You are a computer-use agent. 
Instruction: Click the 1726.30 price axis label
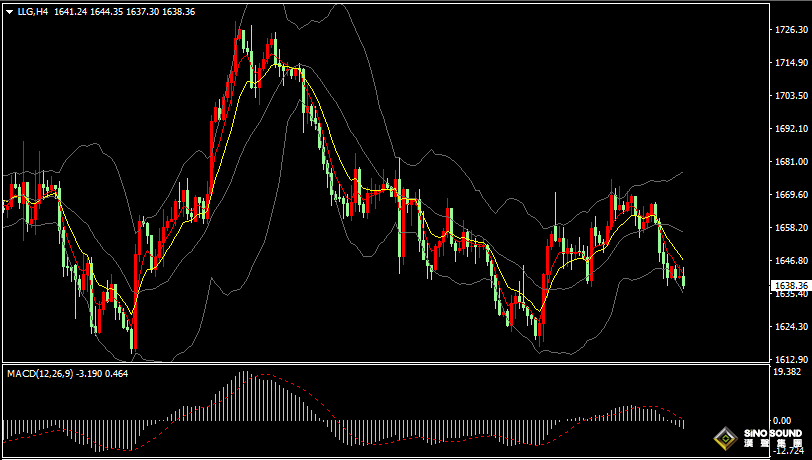pyautogui.click(x=791, y=30)
